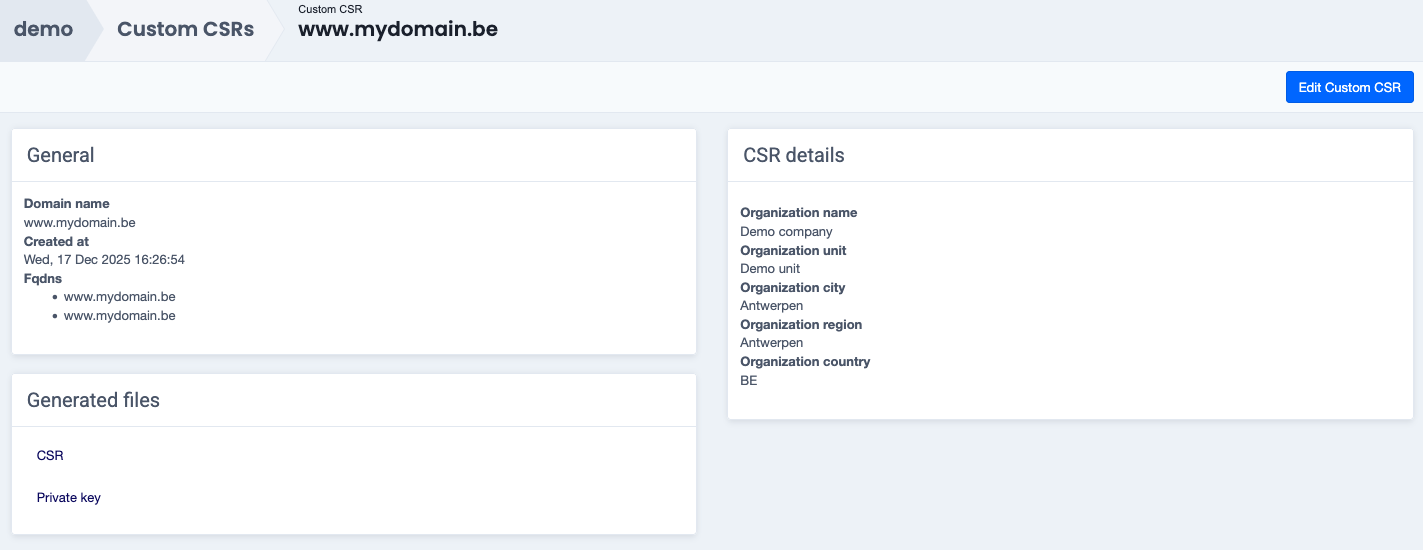Viewport: 1423px width, 550px height.
Task: Click the small Custom CSR label above the title
Action: [x=330, y=9]
